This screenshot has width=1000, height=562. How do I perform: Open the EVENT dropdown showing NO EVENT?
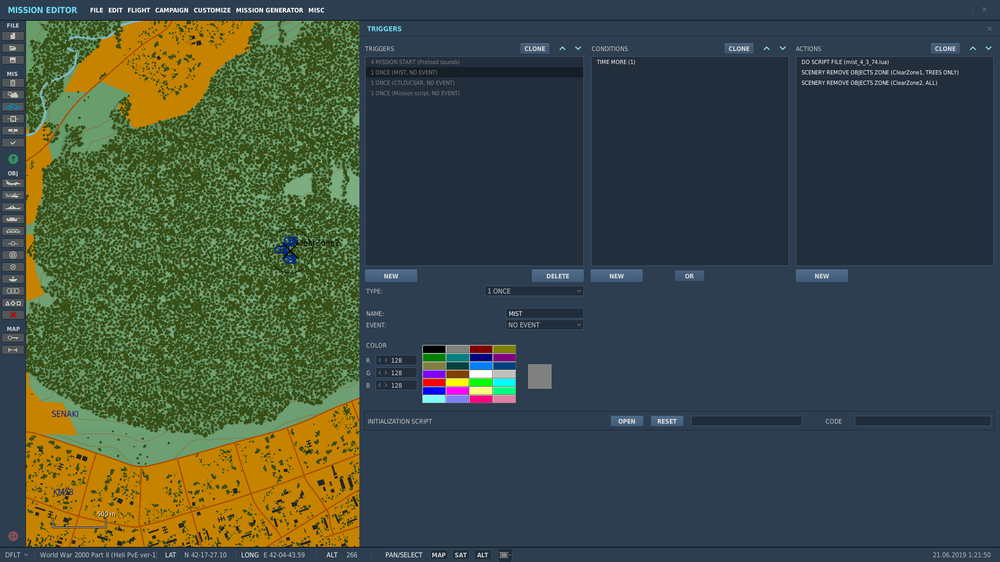point(544,325)
